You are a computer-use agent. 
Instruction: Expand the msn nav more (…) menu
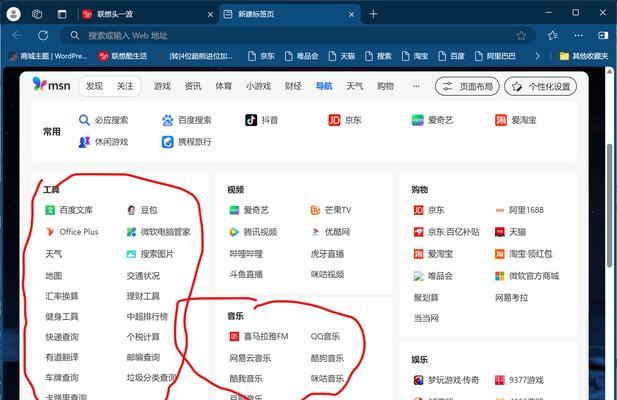pos(416,86)
